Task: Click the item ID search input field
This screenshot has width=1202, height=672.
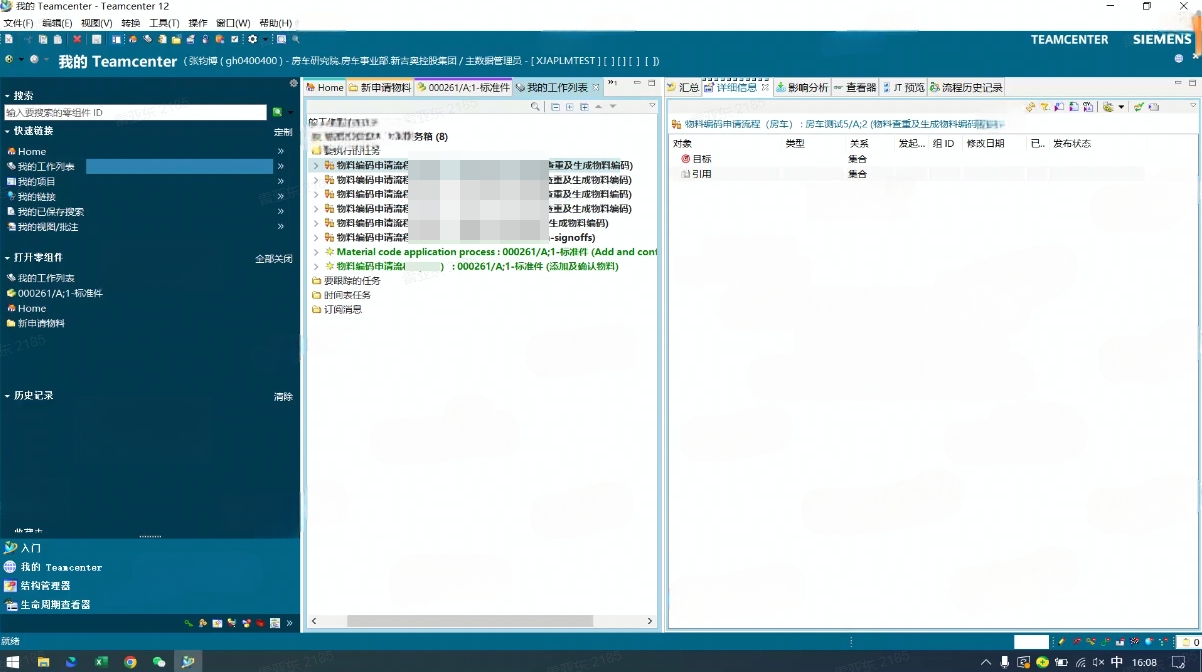Action: (135, 113)
